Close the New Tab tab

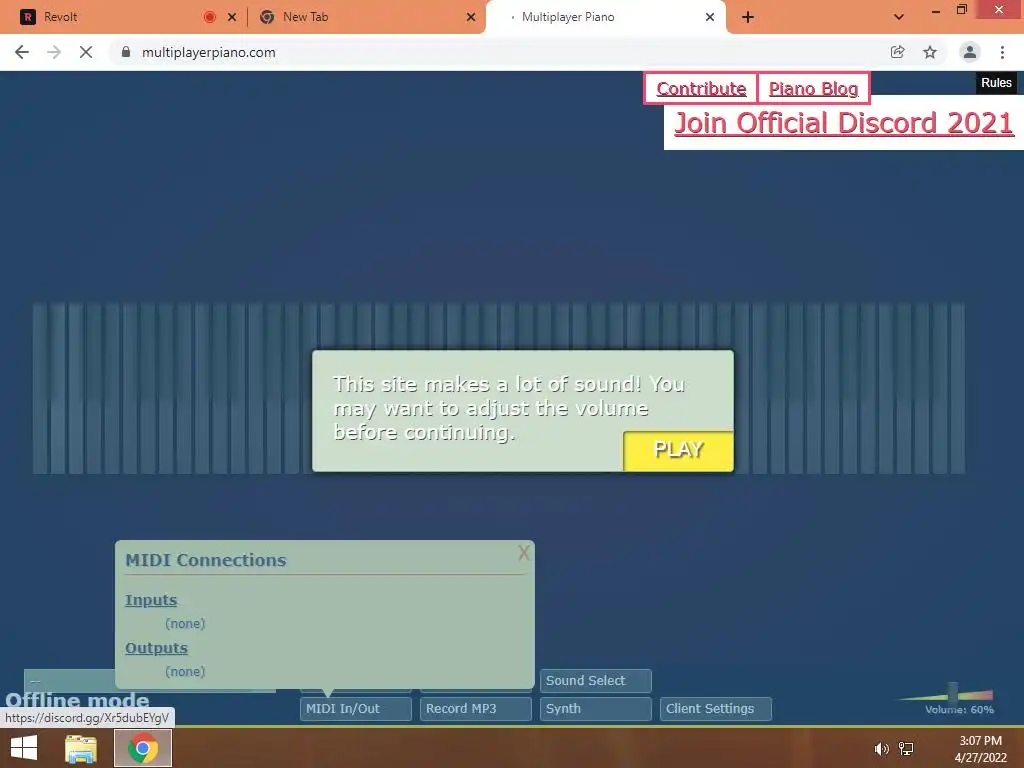pyautogui.click(x=471, y=17)
